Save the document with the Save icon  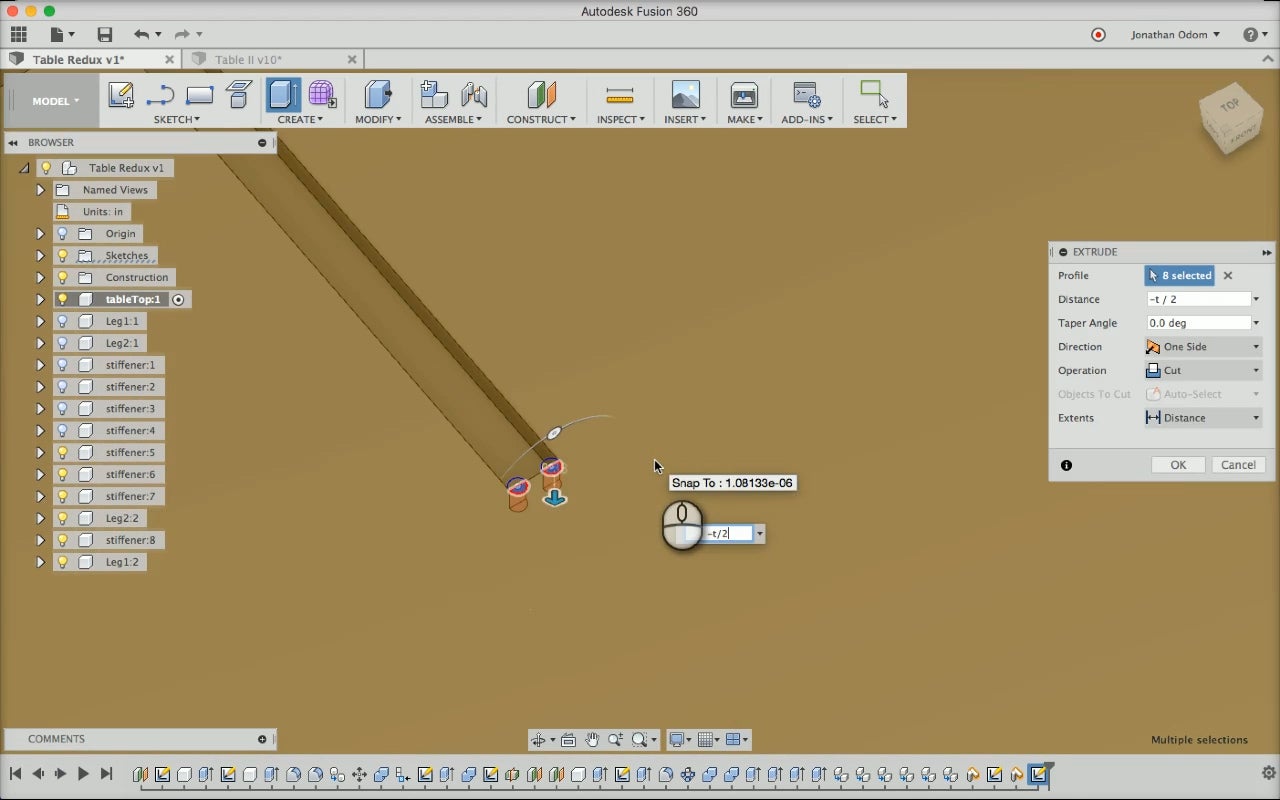point(105,34)
